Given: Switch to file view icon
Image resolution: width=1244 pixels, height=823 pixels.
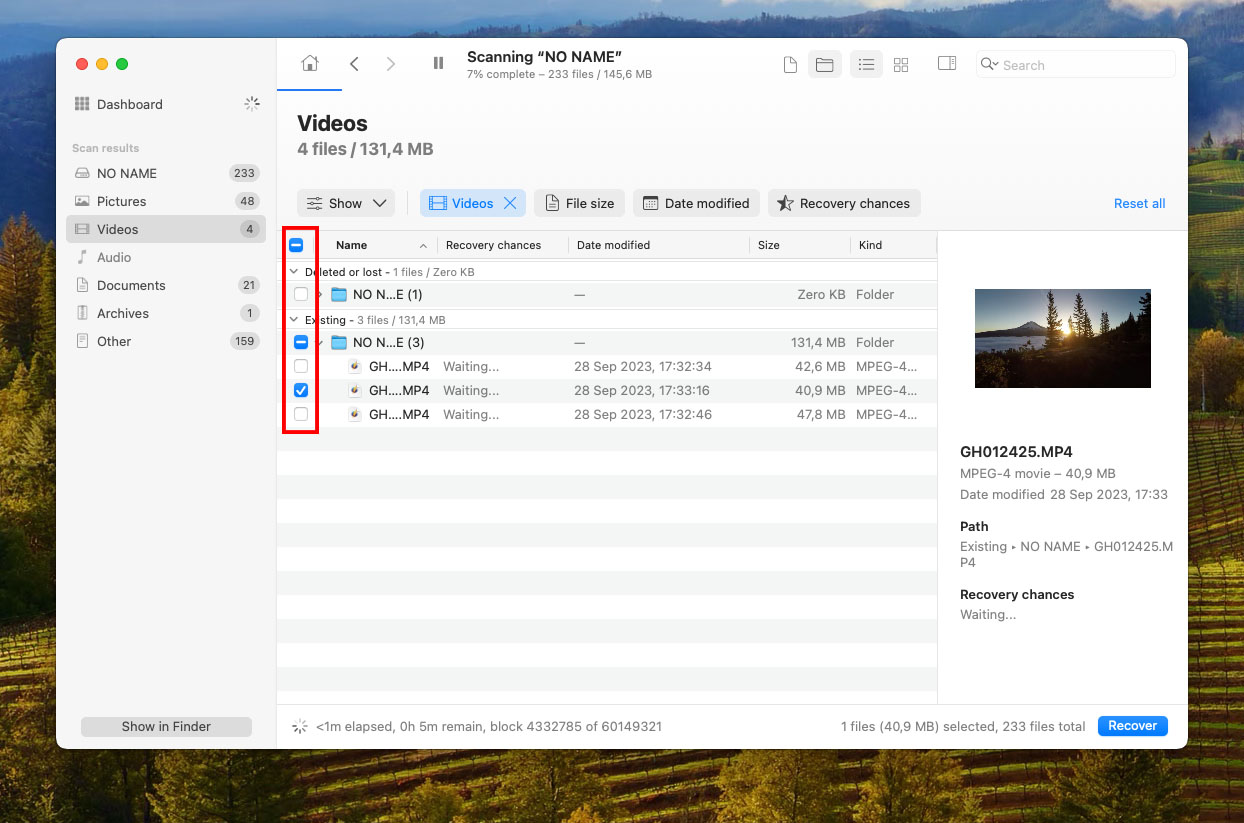Looking at the screenshot, I should 790,65.
